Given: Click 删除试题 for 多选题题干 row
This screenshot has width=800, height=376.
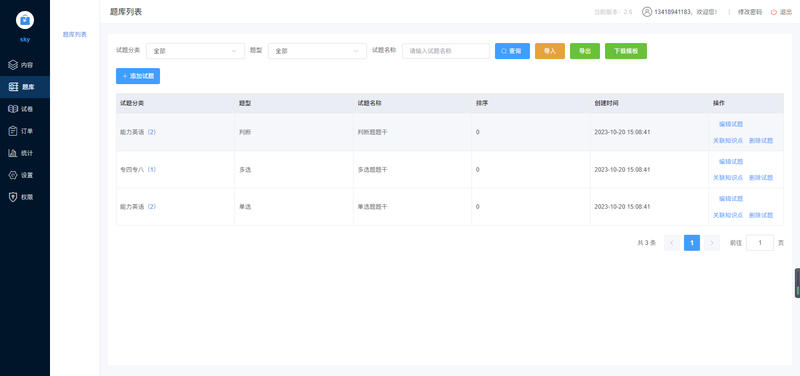Looking at the screenshot, I should click(761, 178).
